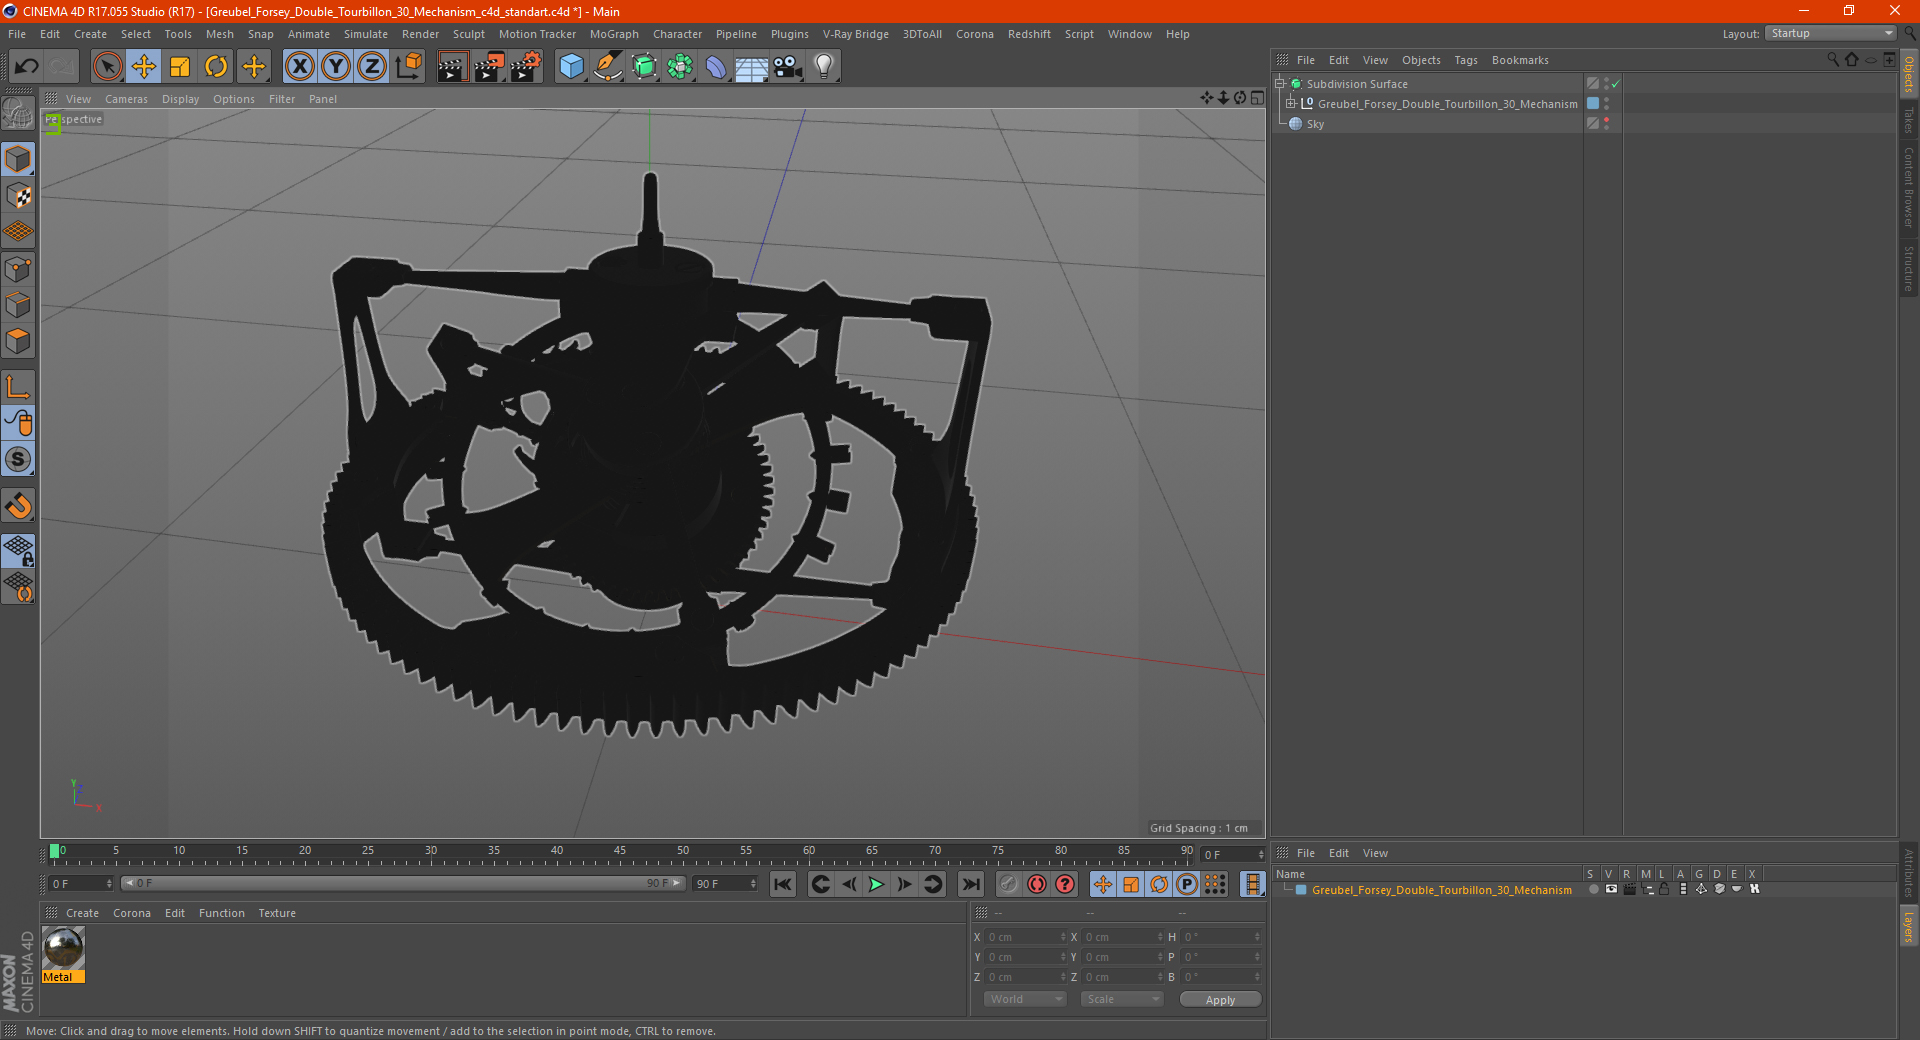Open the Edit Render Settings
This screenshot has width=1920, height=1040.
click(526, 67)
